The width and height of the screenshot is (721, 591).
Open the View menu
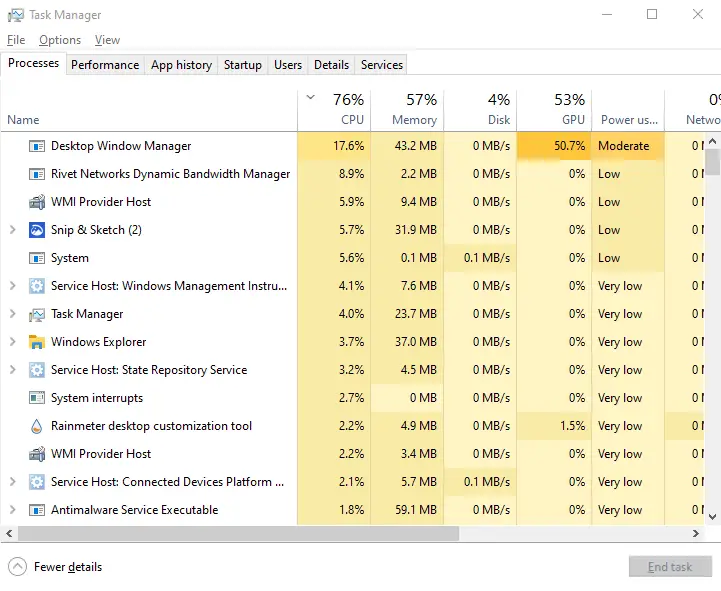(x=107, y=40)
